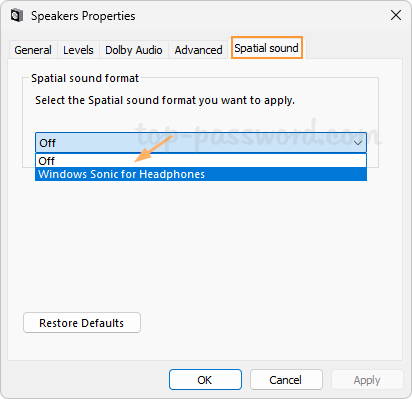Collapse the dropdown using its chevron arrow
The image size is (412, 399).
click(x=358, y=143)
